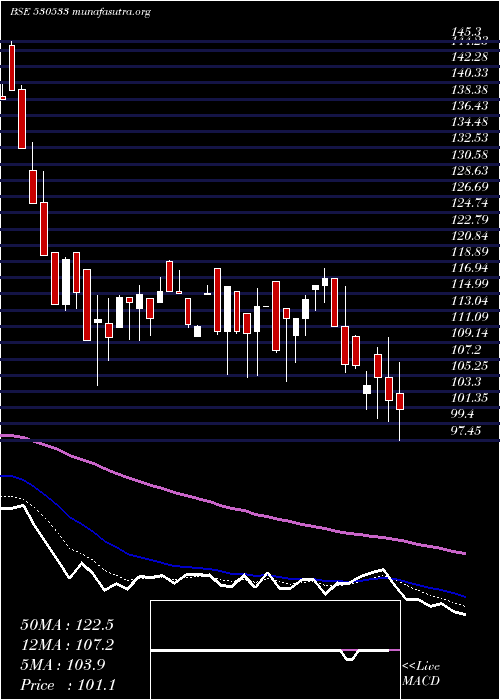Select the 138.38 price level label
The width and height of the screenshot is (500, 700).
[x=469, y=90]
